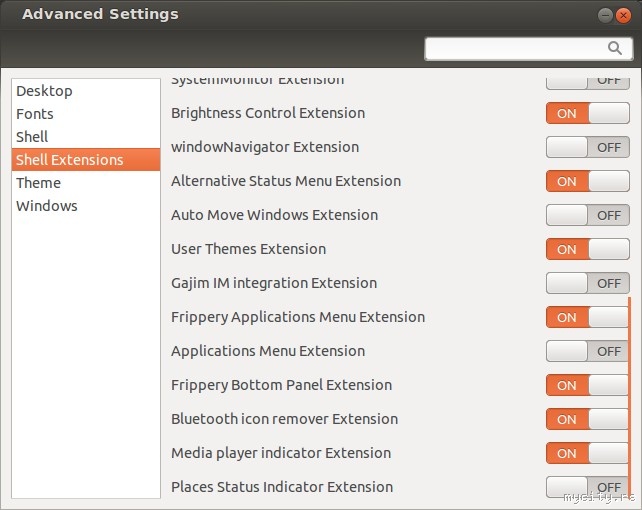Select Windows in the sidebar
The image size is (642, 510).
click(46, 206)
